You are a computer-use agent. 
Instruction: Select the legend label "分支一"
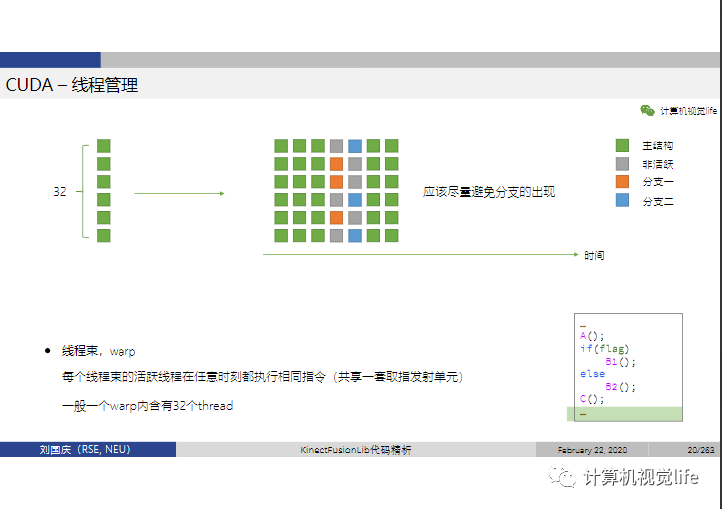click(x=658, y=182)
